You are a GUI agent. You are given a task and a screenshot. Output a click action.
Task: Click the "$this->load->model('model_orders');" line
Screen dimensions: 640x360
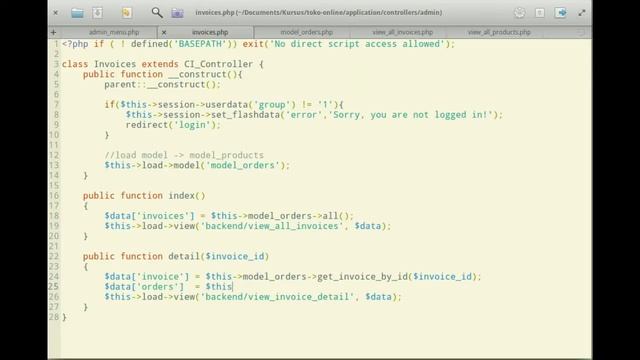click(197, 165)
